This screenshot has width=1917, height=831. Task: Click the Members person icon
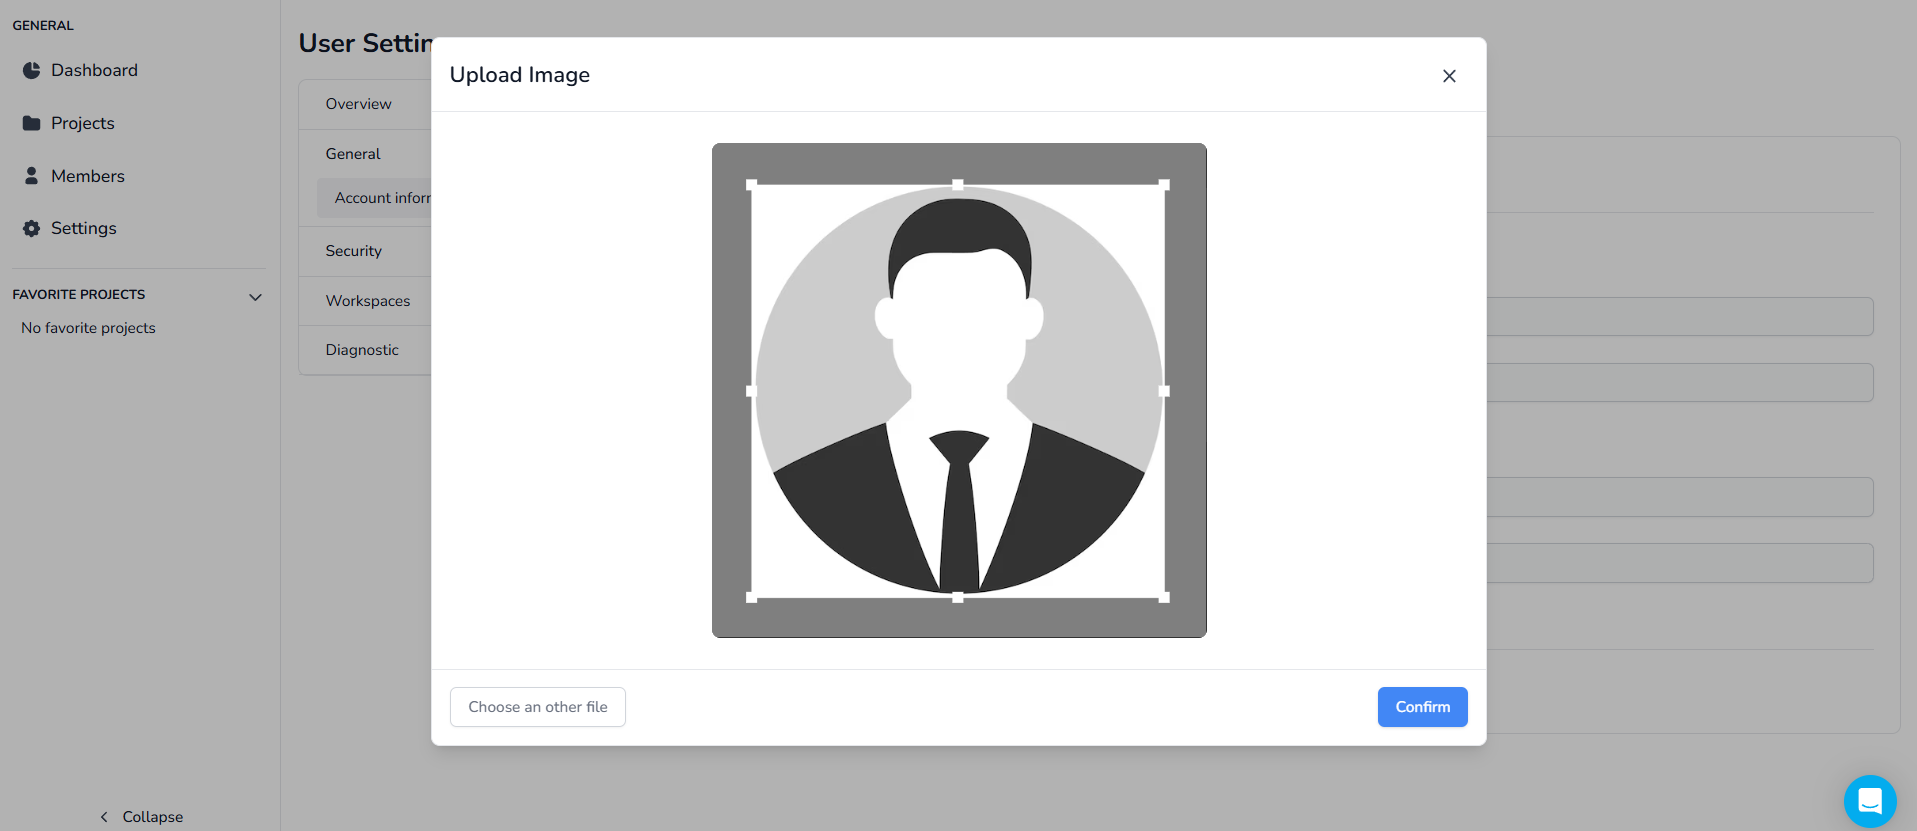(x=32, y=176)
